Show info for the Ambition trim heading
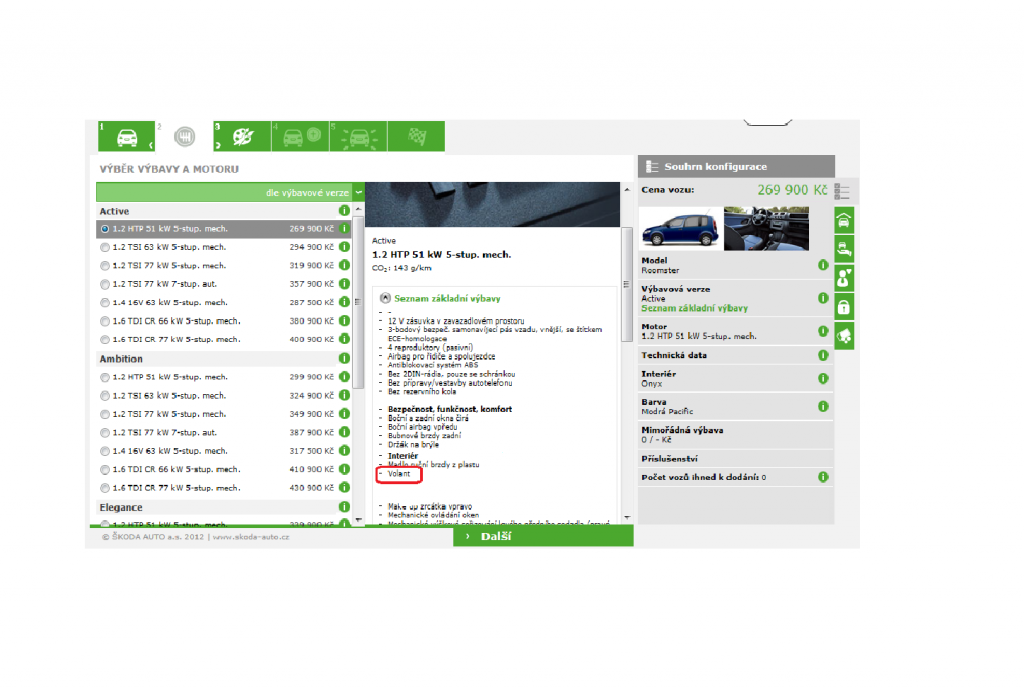Image resolution: width=1024 pixels, height=688 pixels. (344, 358)
